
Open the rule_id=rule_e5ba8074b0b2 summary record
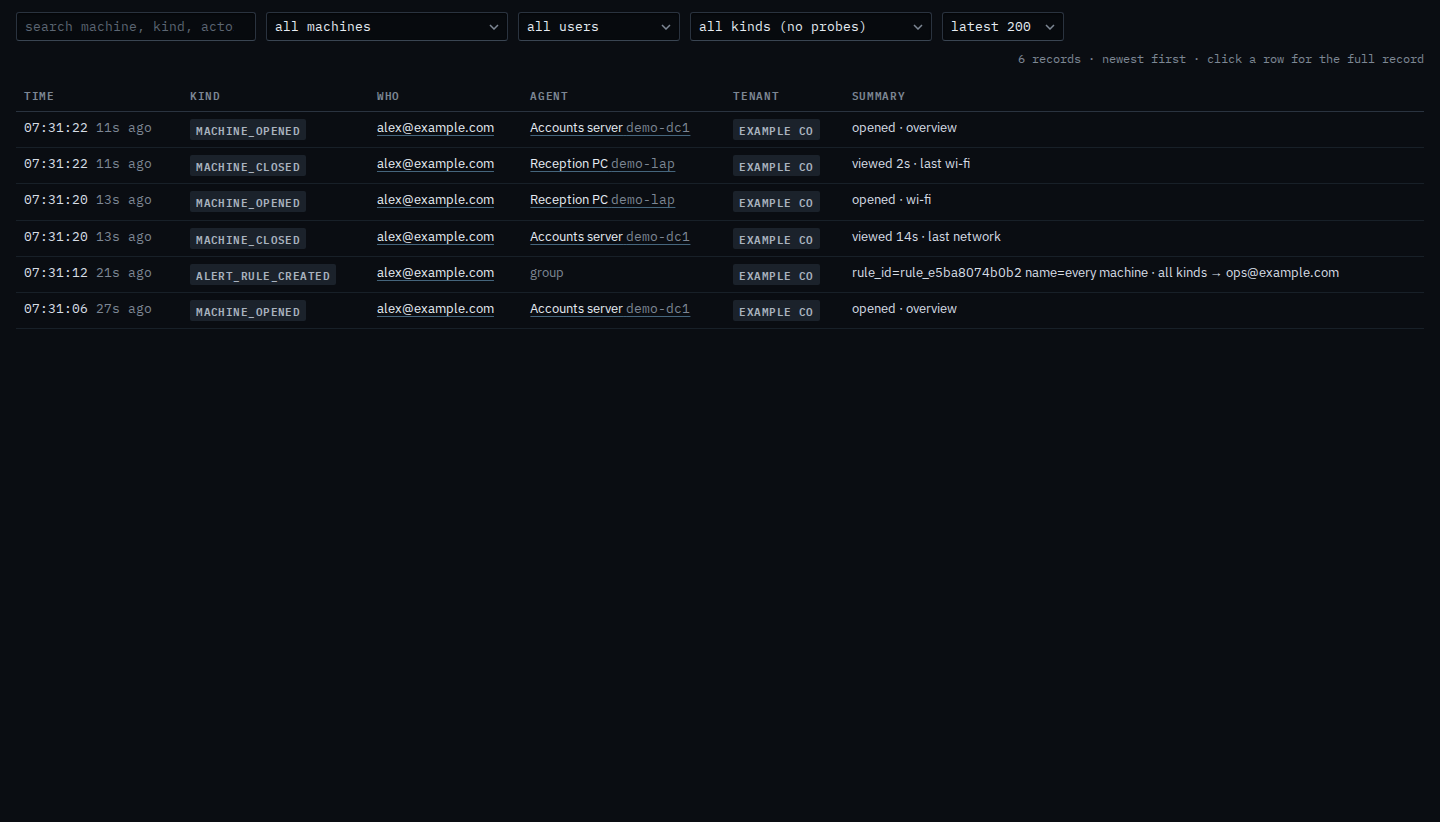point(1095,273)
